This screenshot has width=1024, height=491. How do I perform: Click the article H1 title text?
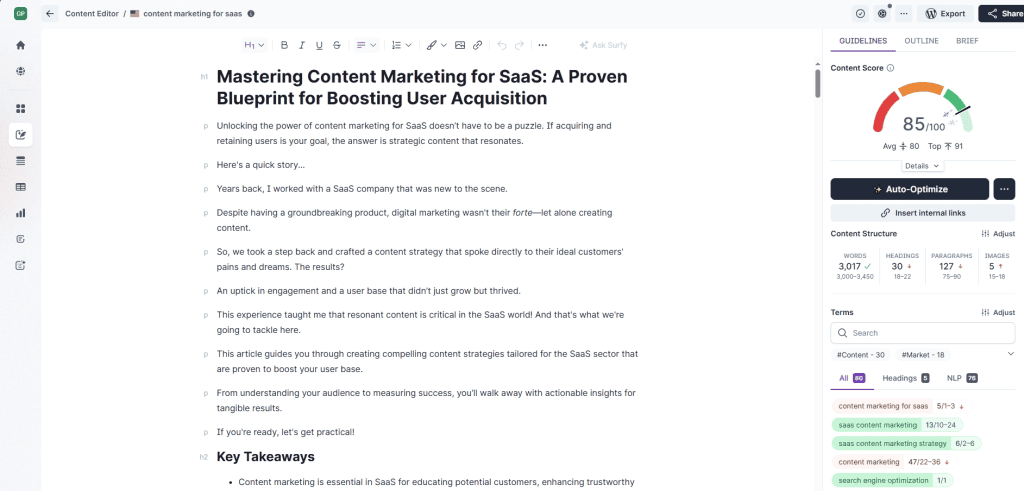coord(422,87)
